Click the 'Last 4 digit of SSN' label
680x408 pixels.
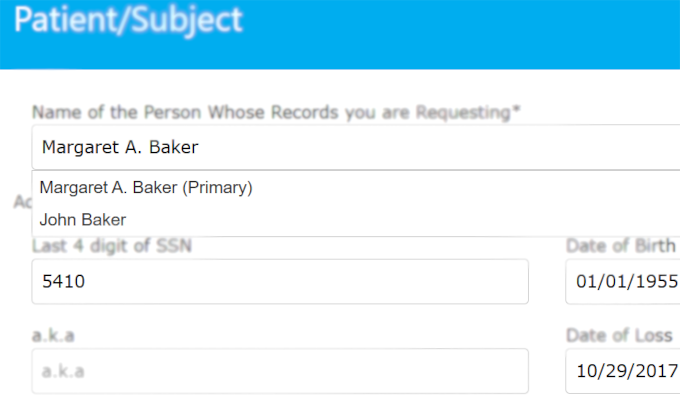click(x=111, y=246)
